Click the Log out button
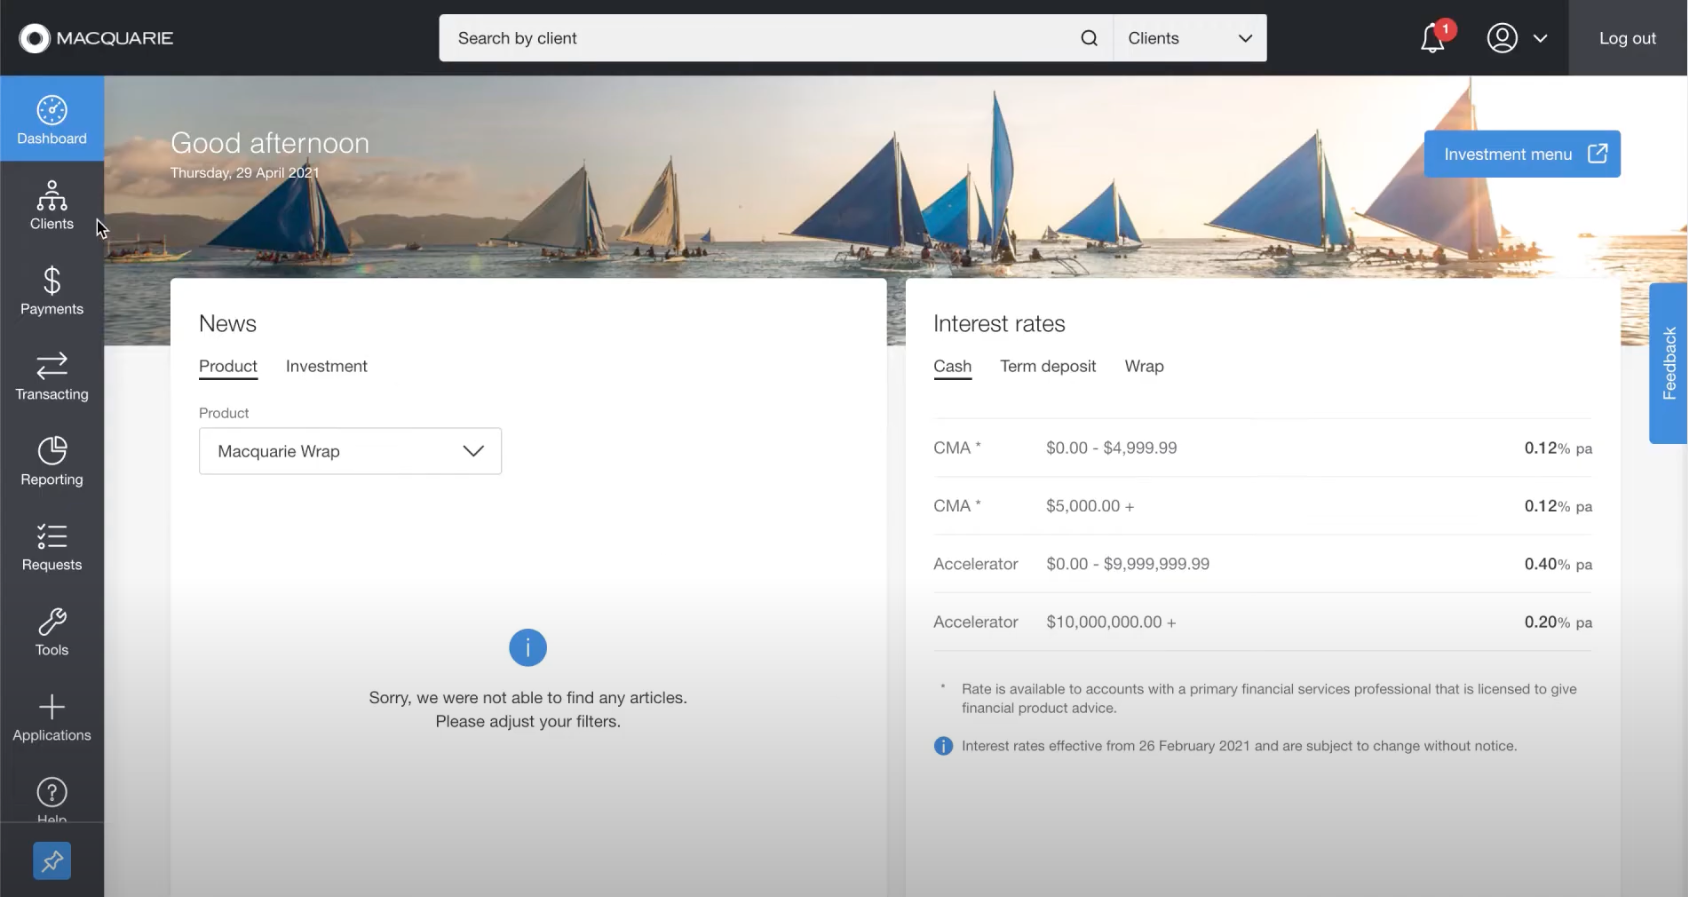Screen dimensions: 1688x897 click(1627, 38)
